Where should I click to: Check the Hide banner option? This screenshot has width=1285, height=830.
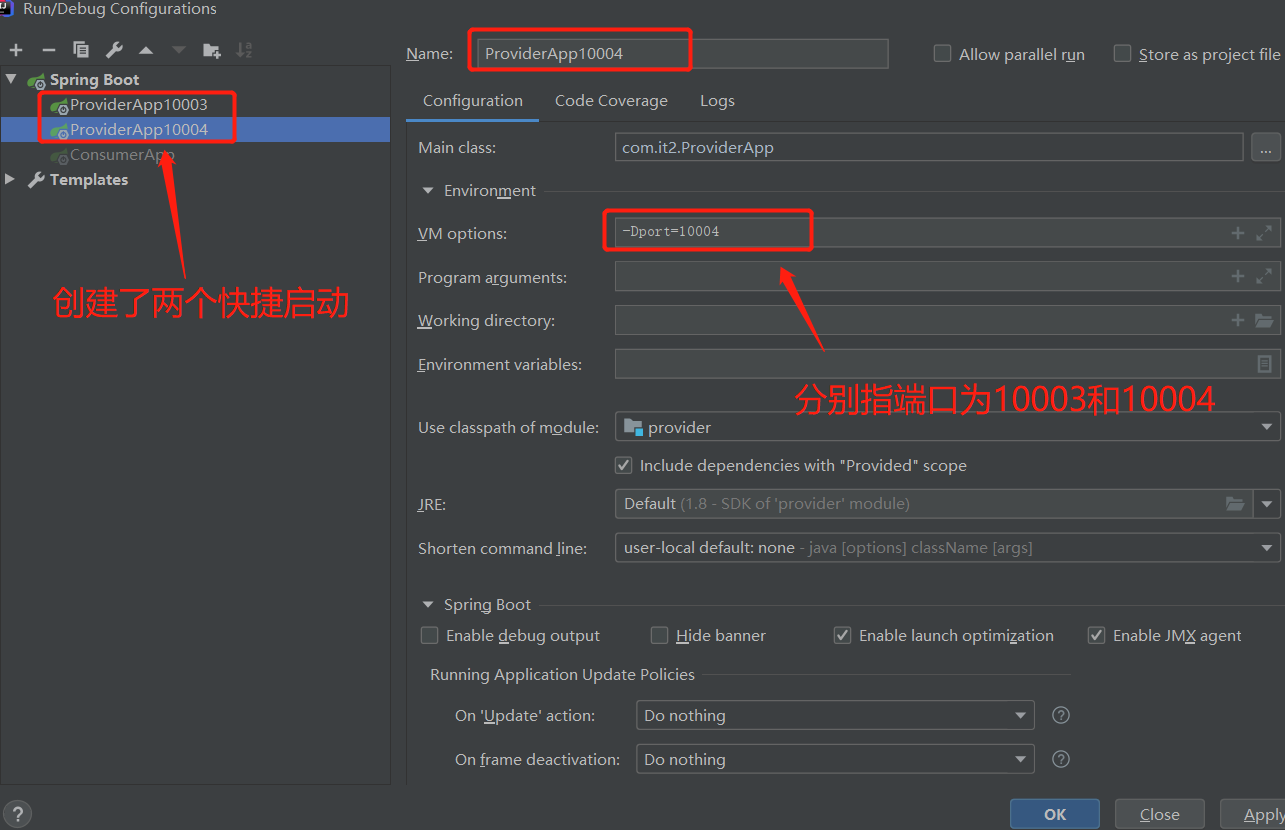point(659,635)
